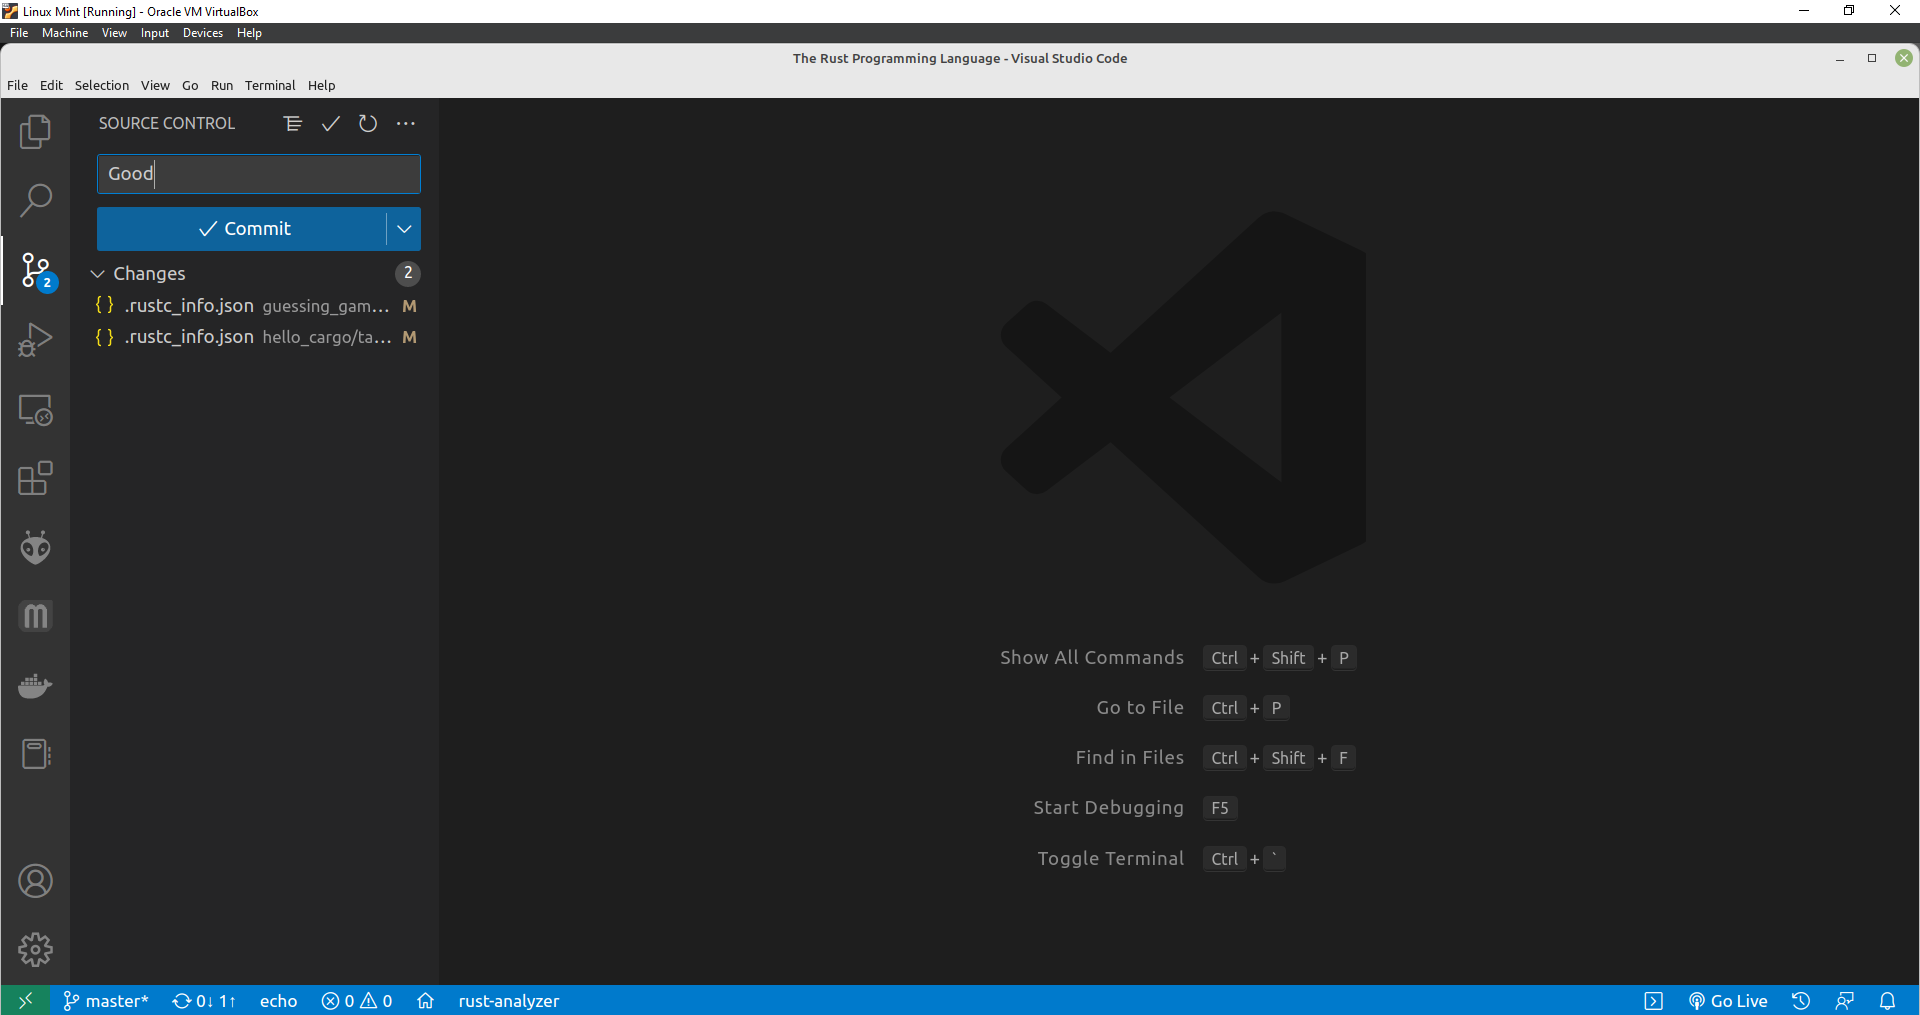Open the notebook-style view in activity bar
The width and height of the screenshot is (1920, 1015).
(x=35, y=754)
